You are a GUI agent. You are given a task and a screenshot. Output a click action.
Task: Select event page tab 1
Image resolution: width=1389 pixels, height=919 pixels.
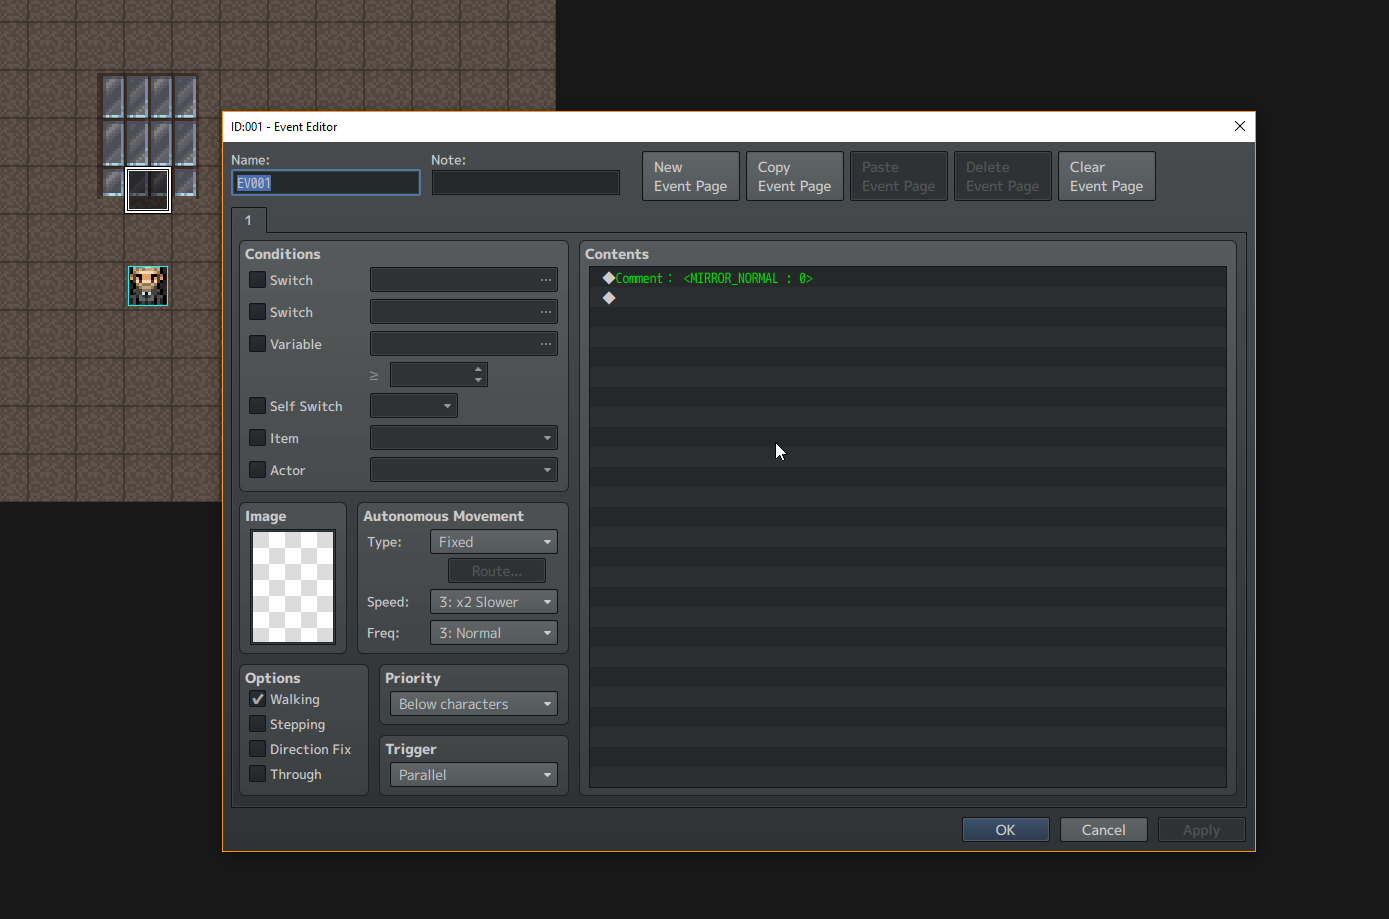(249, 220)
